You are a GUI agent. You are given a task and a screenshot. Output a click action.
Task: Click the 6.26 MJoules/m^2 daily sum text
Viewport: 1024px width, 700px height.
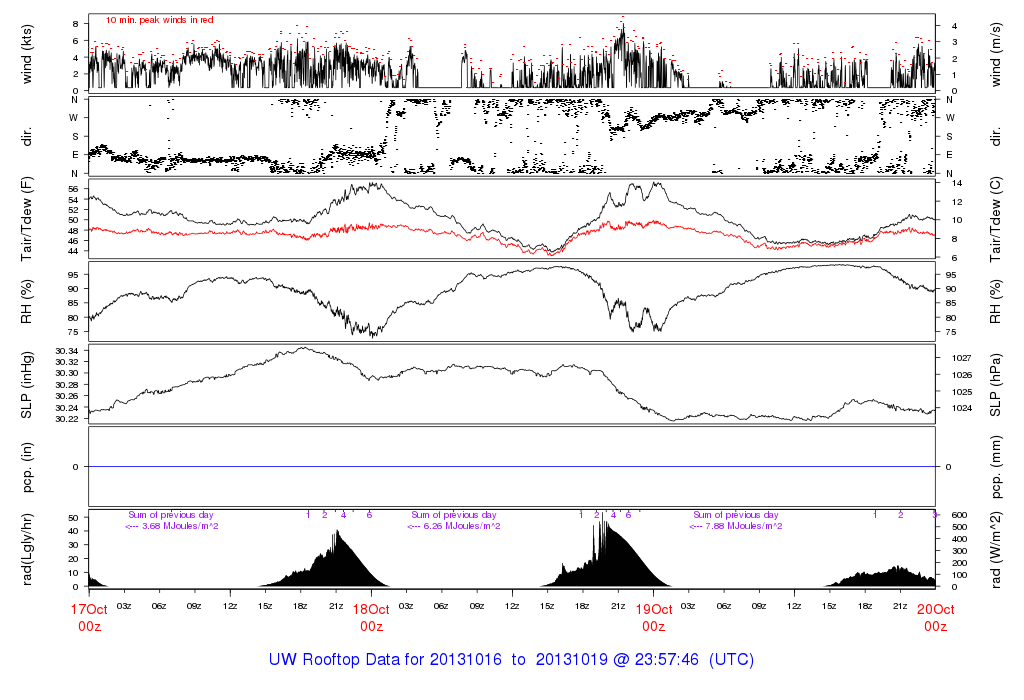click(454, 526)
